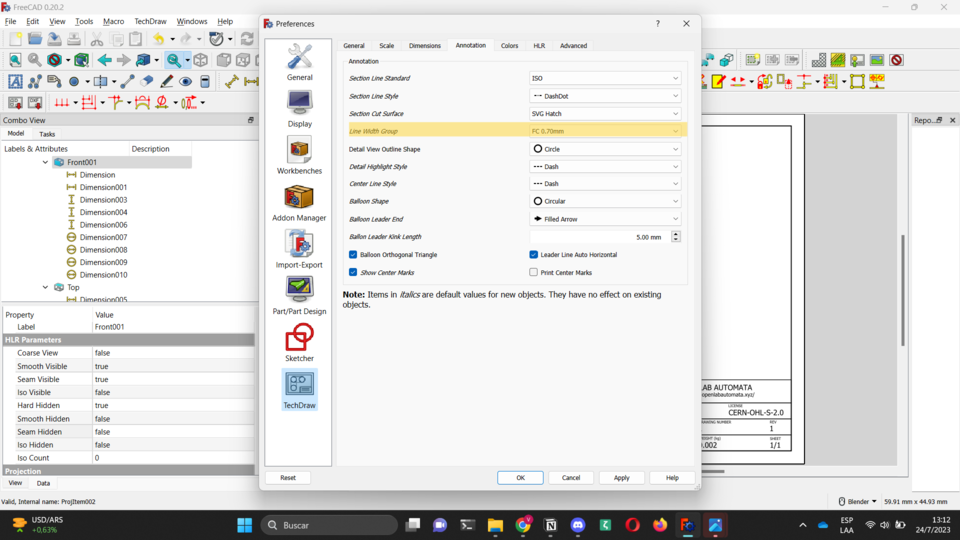Click the New document icon
The height and width of the screenshot is (540, 960).
pyautogui.click(x=15, y=39)
